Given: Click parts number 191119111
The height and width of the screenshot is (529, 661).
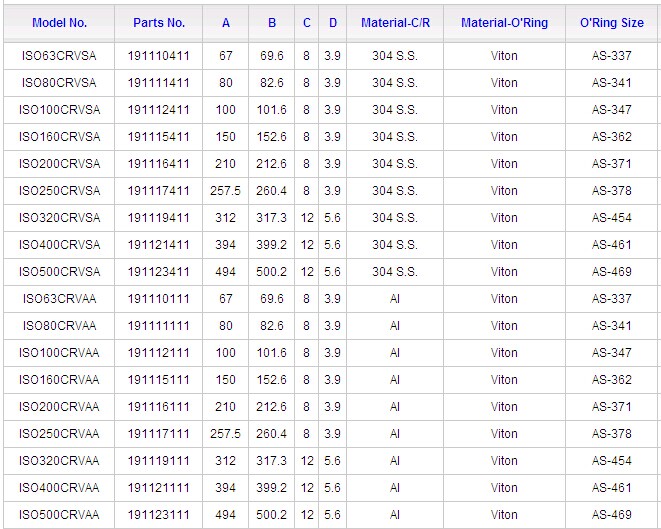Looking at the screenshot, I should click(x=159, y=461).
